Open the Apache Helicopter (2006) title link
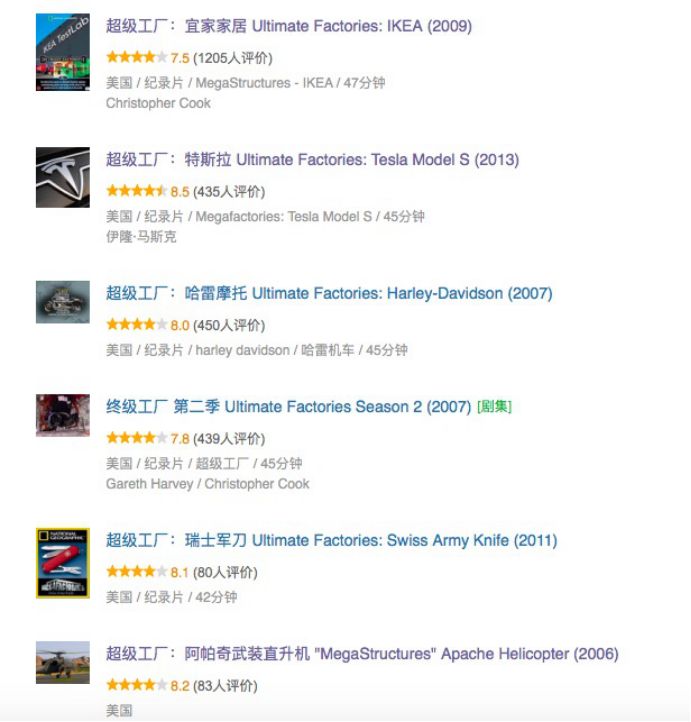 [x=362, y=655]
